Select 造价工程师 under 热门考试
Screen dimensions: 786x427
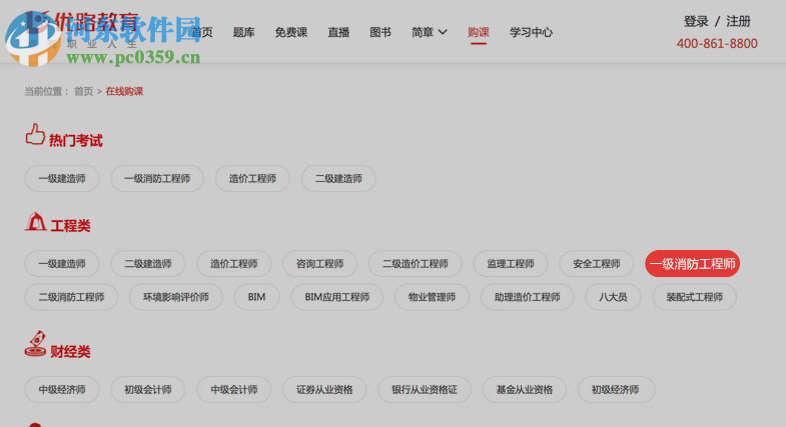(252, 178)
